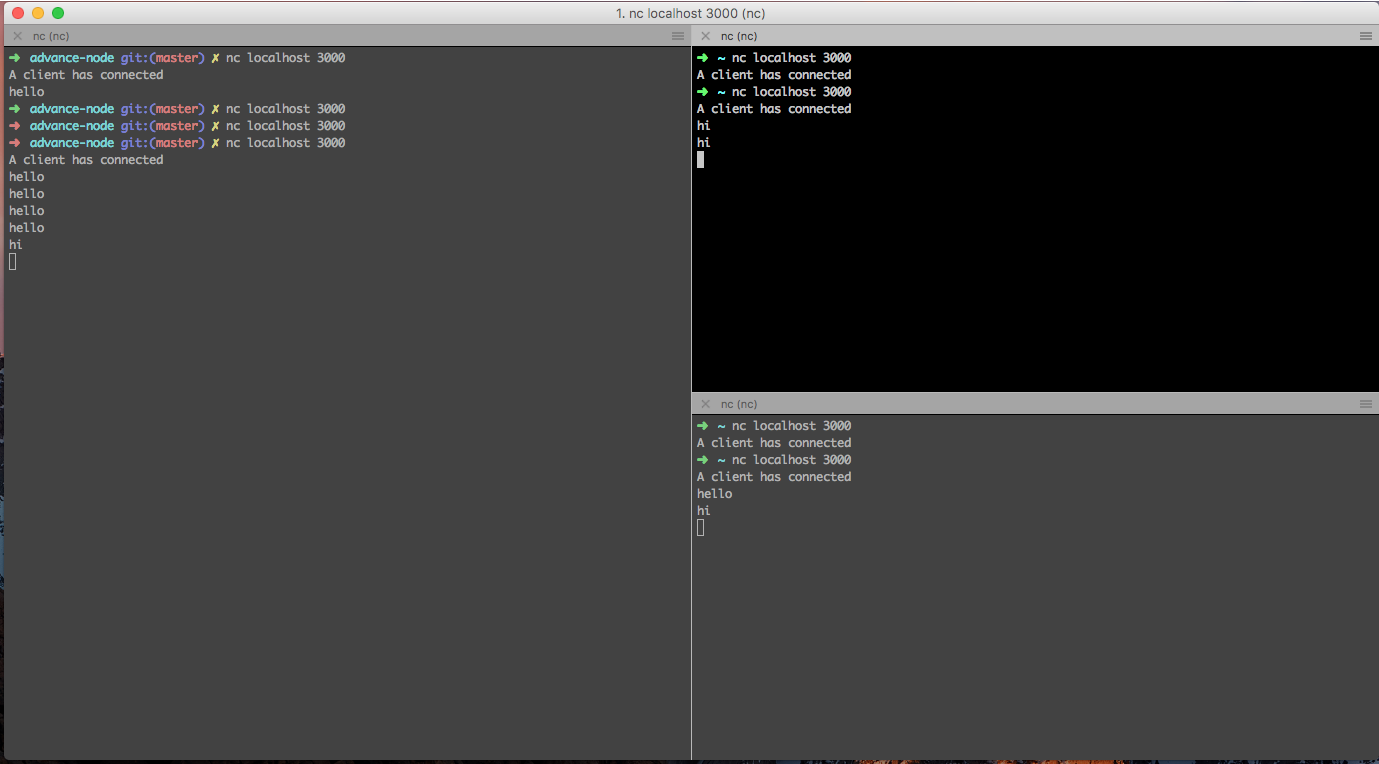The height and width of the screenshot is (764, 1379).
Task: Click the red close window button
Action: 18,13
